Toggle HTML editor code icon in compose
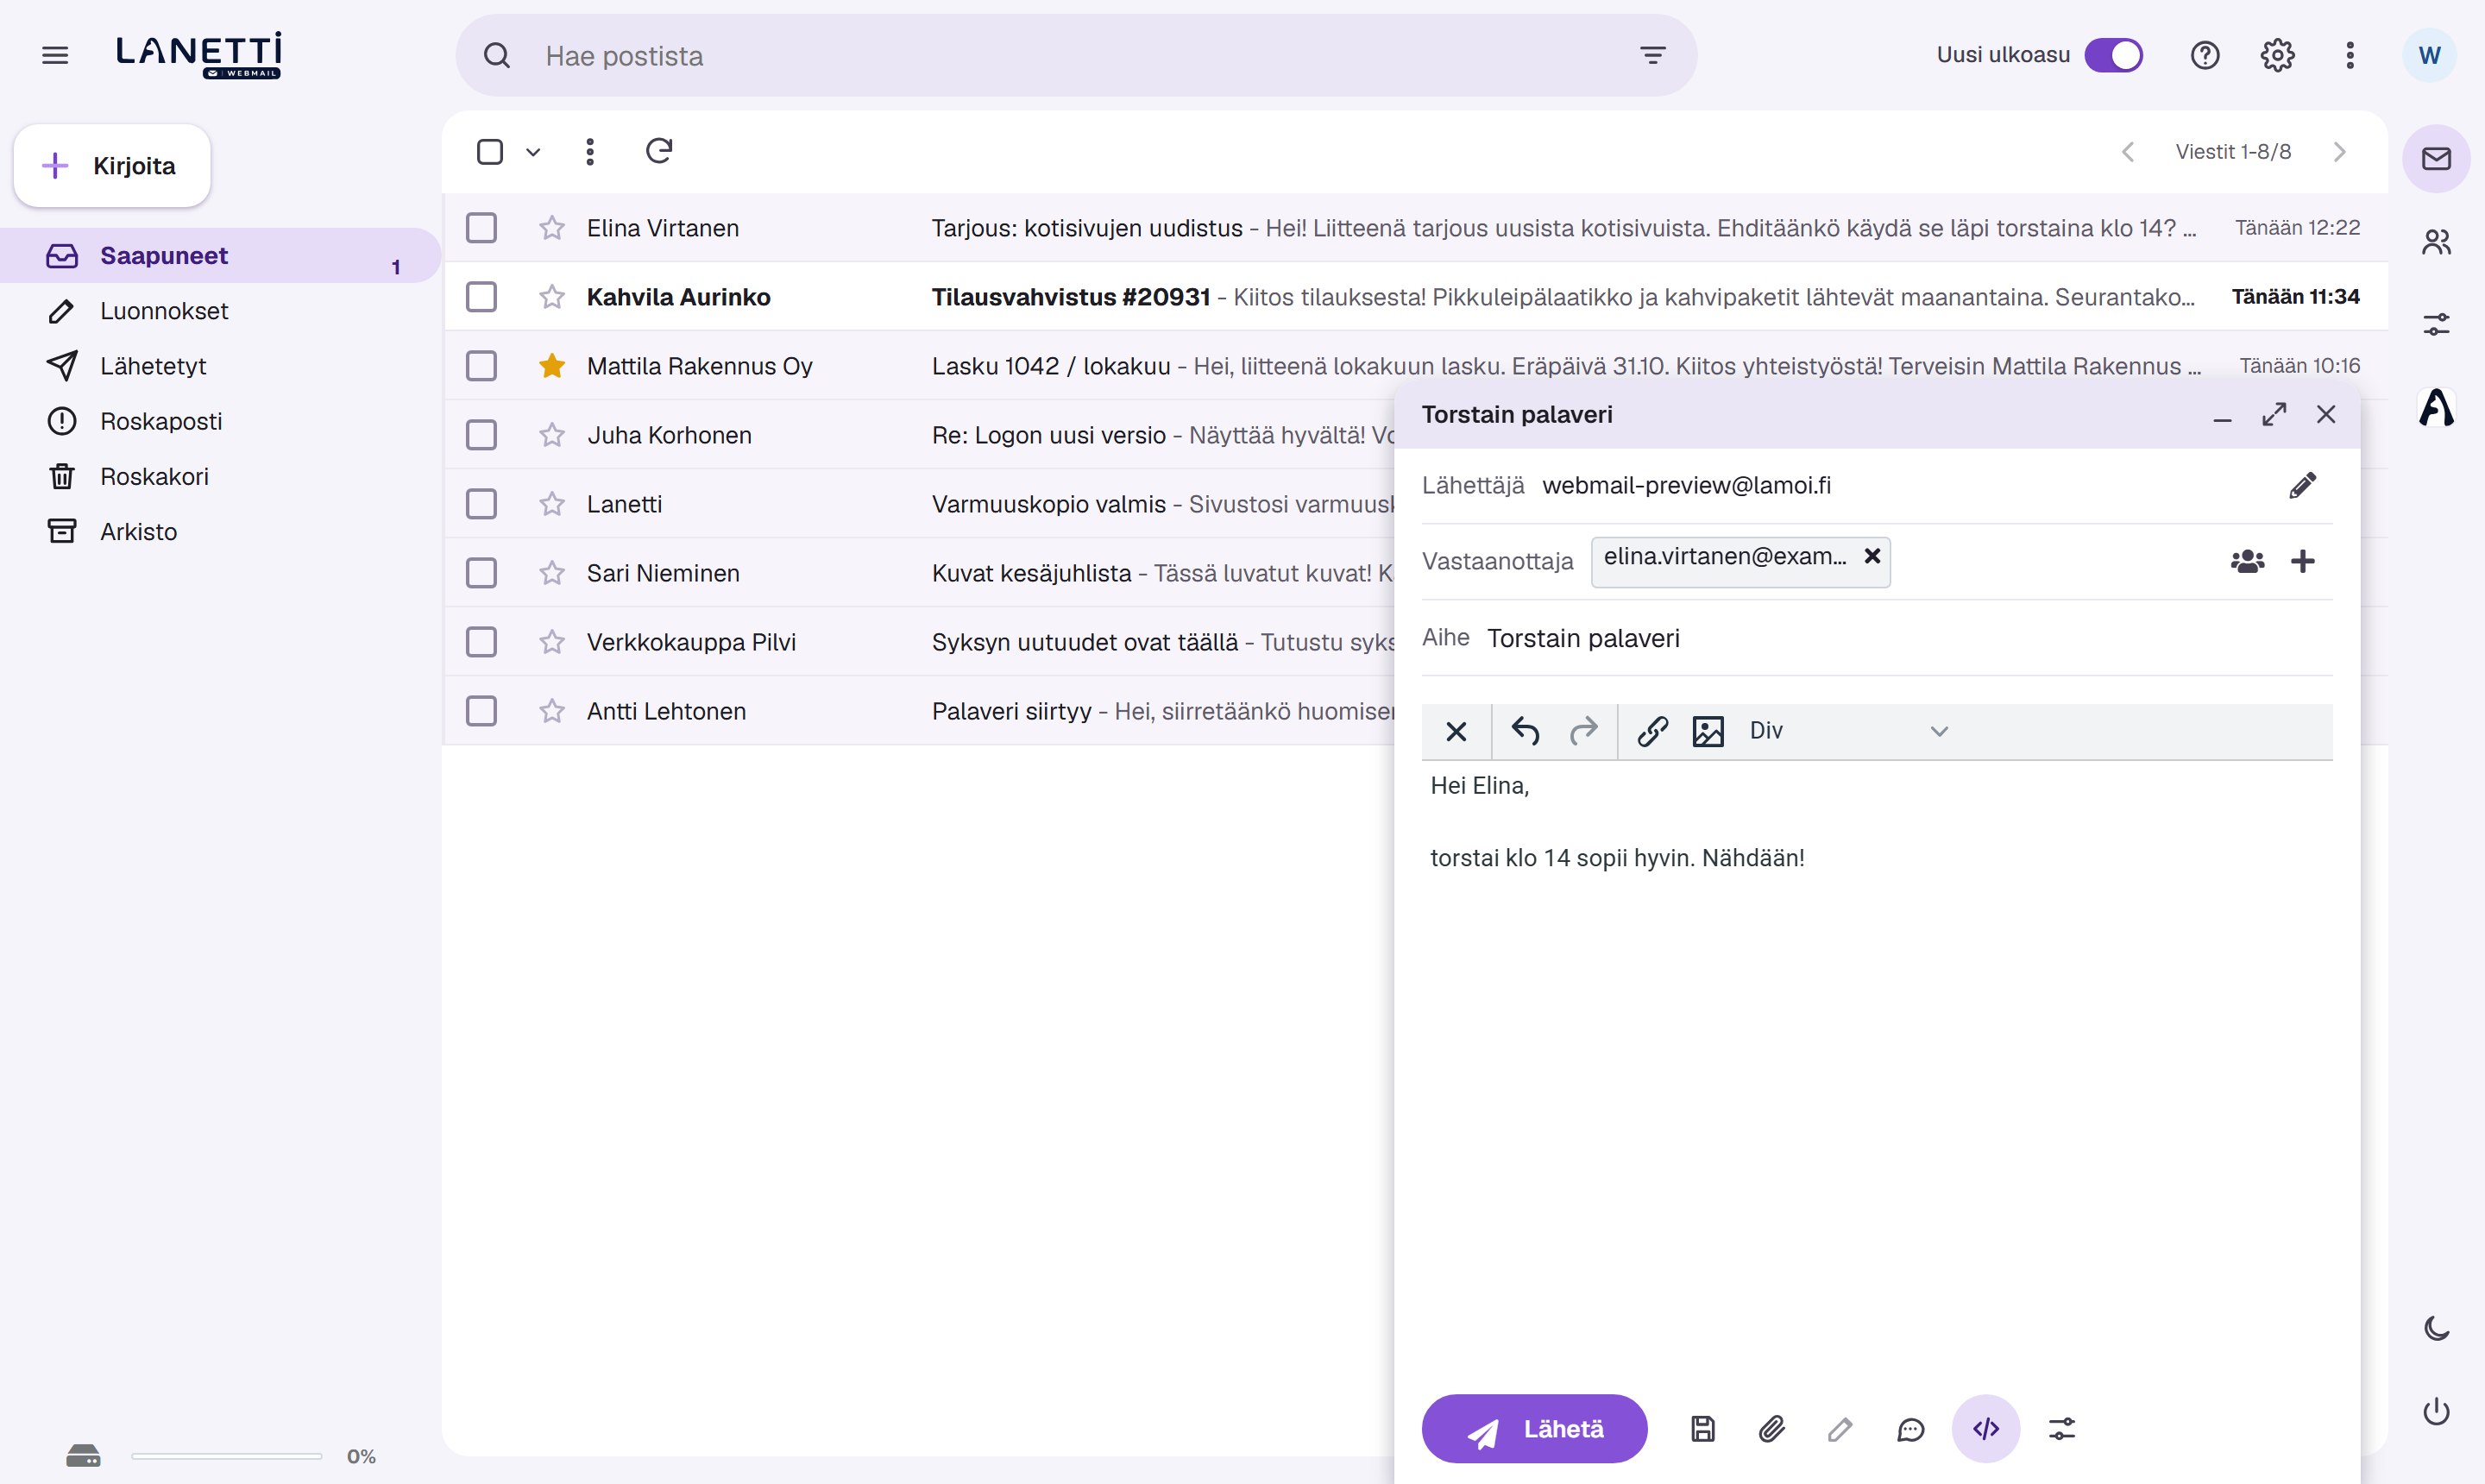 (x=1985, y=1428)
